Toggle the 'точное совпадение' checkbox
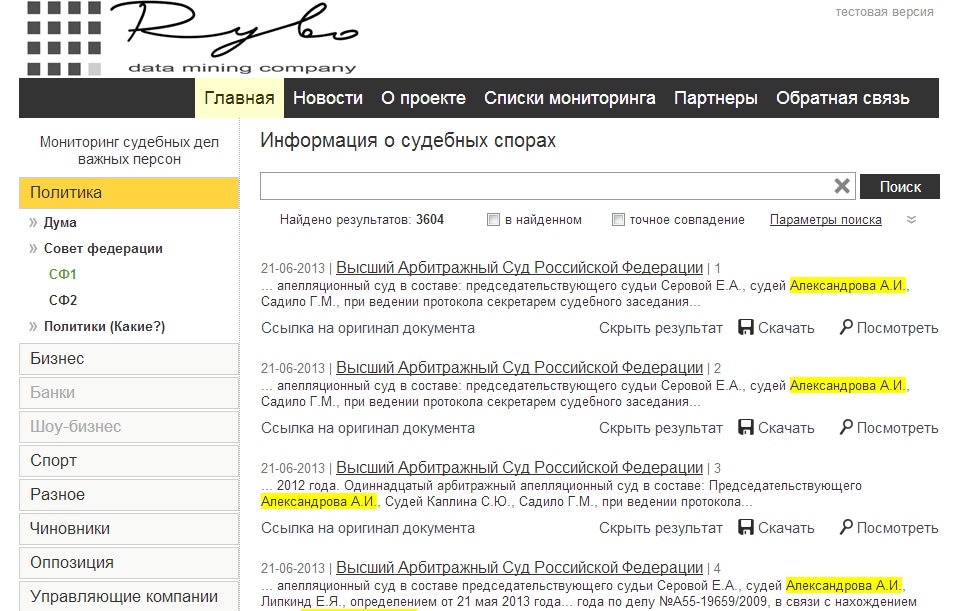Image resolution: width=971 pixels, height=611 pixels. (x=618, y=220)
